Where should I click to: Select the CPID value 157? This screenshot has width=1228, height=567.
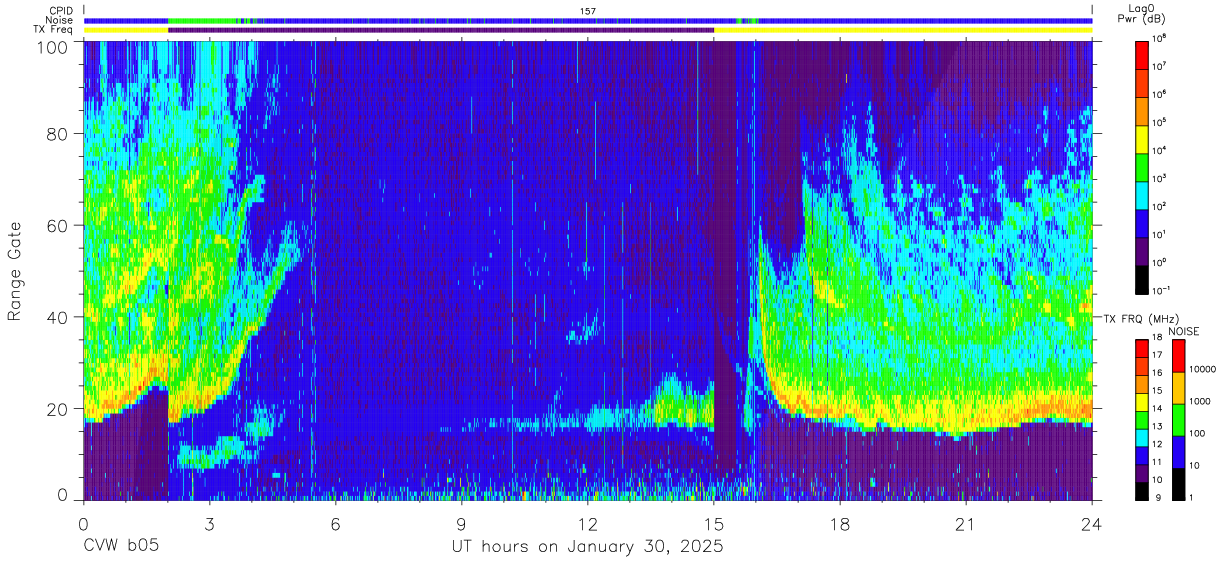click(588, 10)
